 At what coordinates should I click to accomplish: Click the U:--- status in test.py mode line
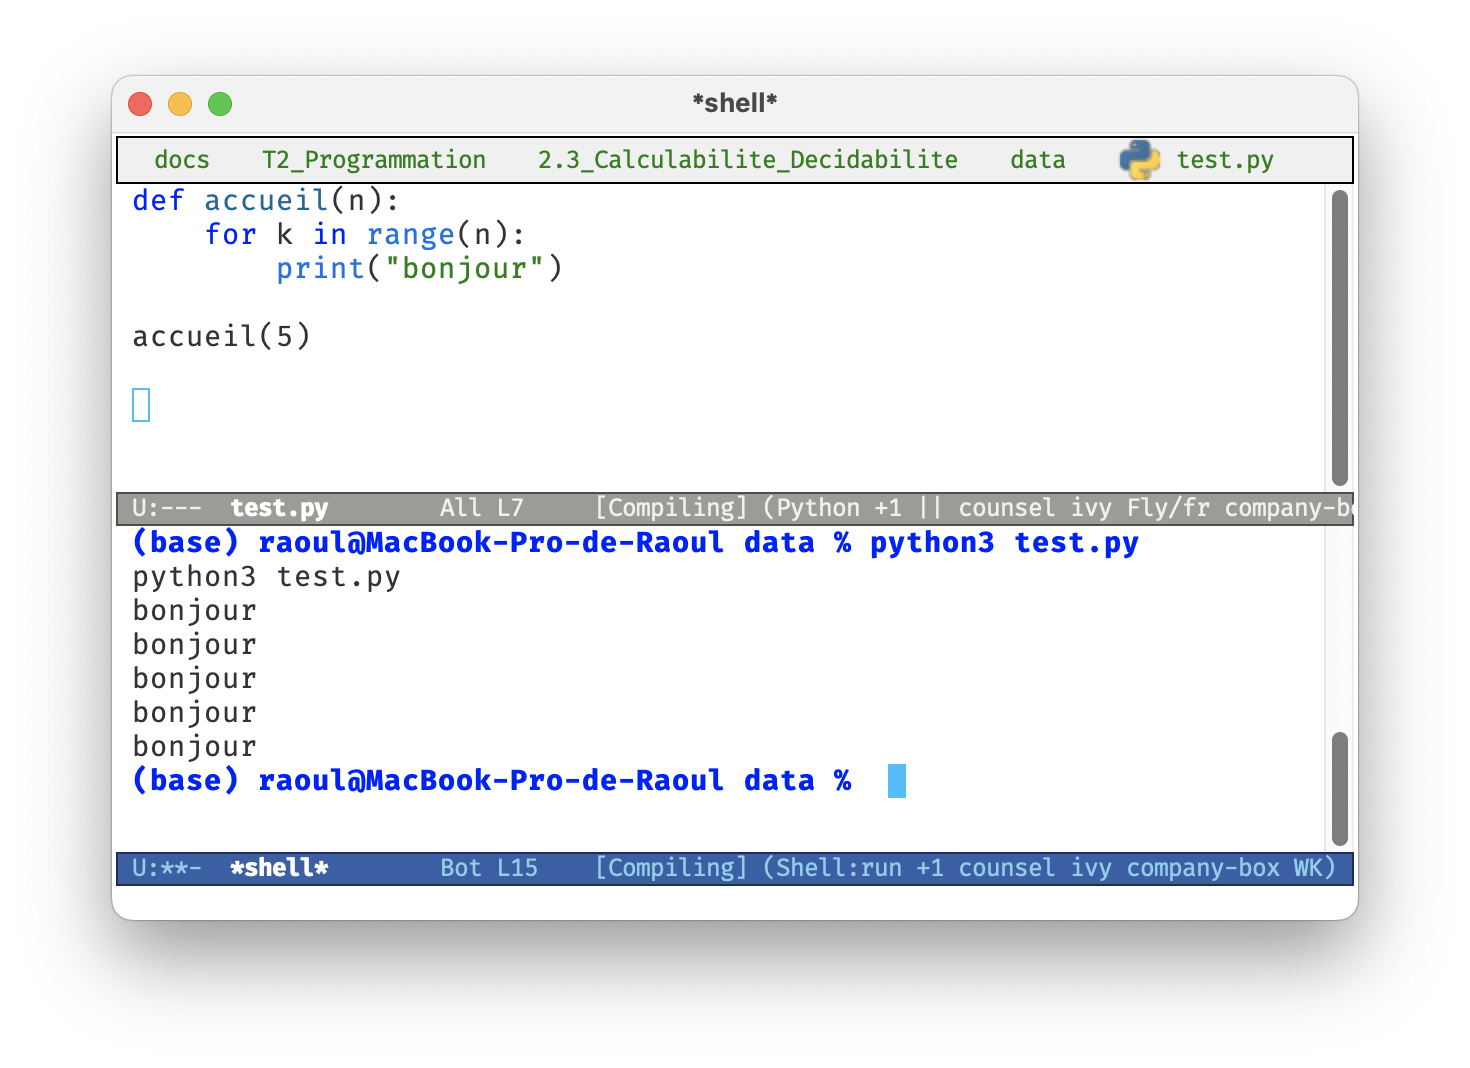pyautogui.click(x=167, y=508)
